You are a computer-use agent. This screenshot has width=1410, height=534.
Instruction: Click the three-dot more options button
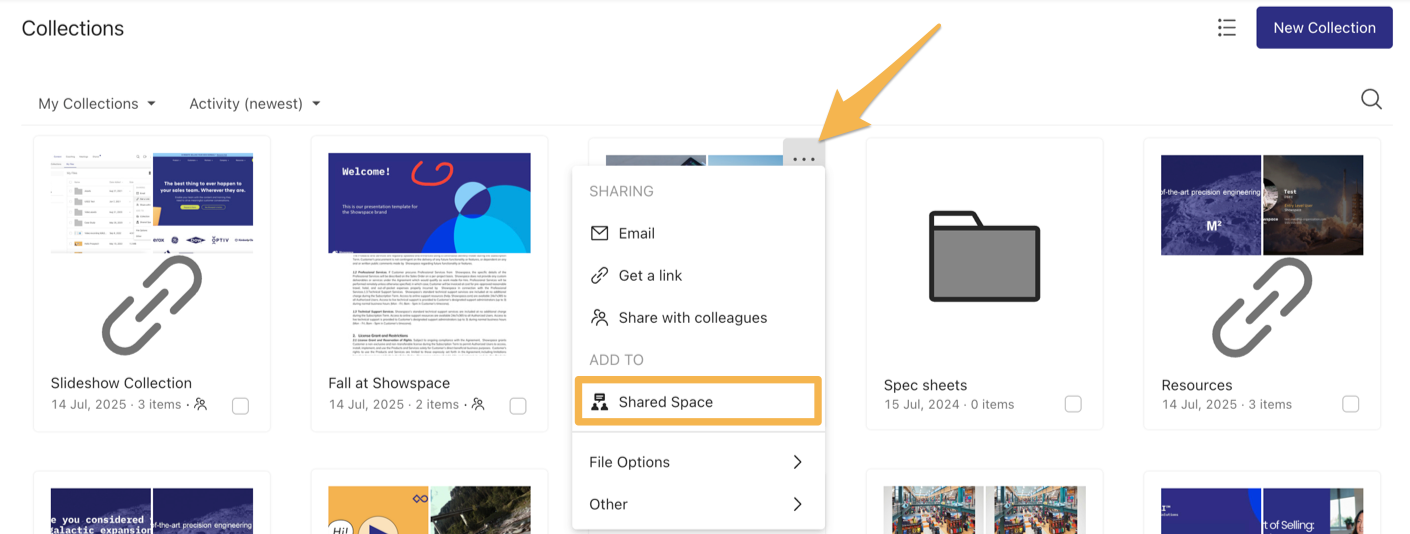point(804,158)
